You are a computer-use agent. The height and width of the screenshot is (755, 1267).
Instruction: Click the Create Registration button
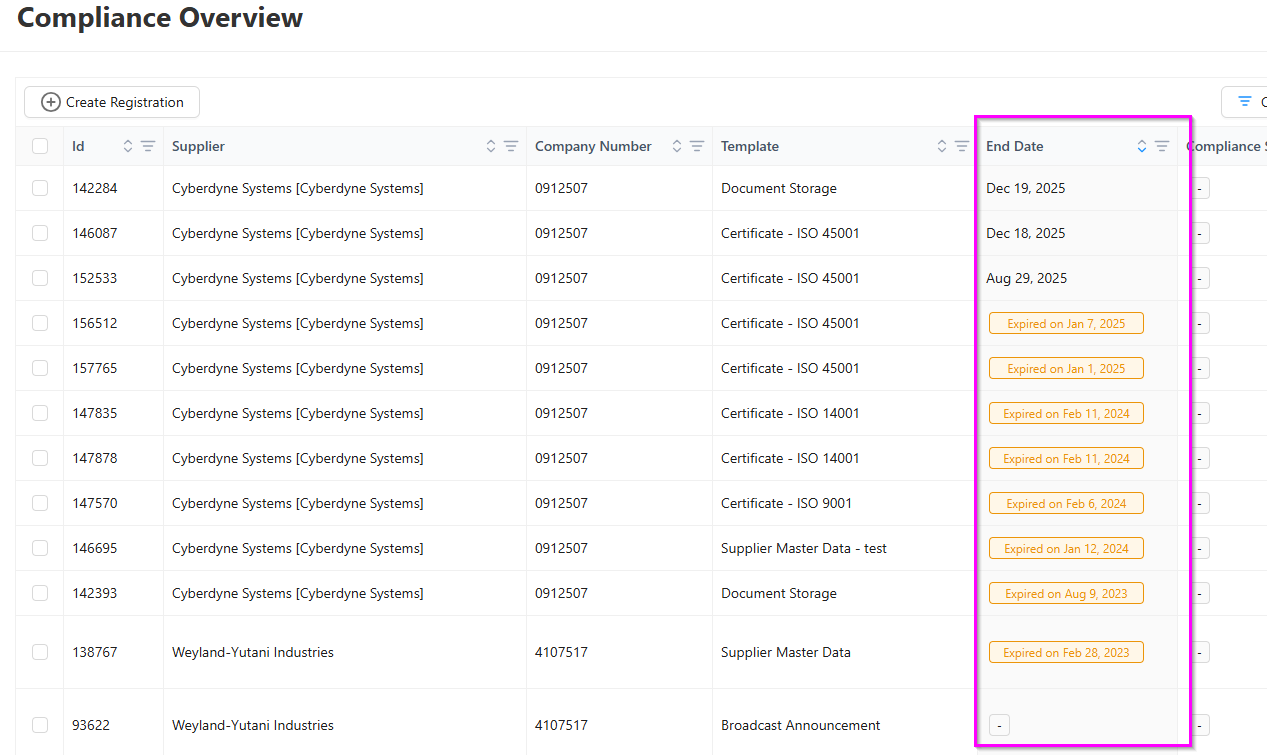click(112, 102)
